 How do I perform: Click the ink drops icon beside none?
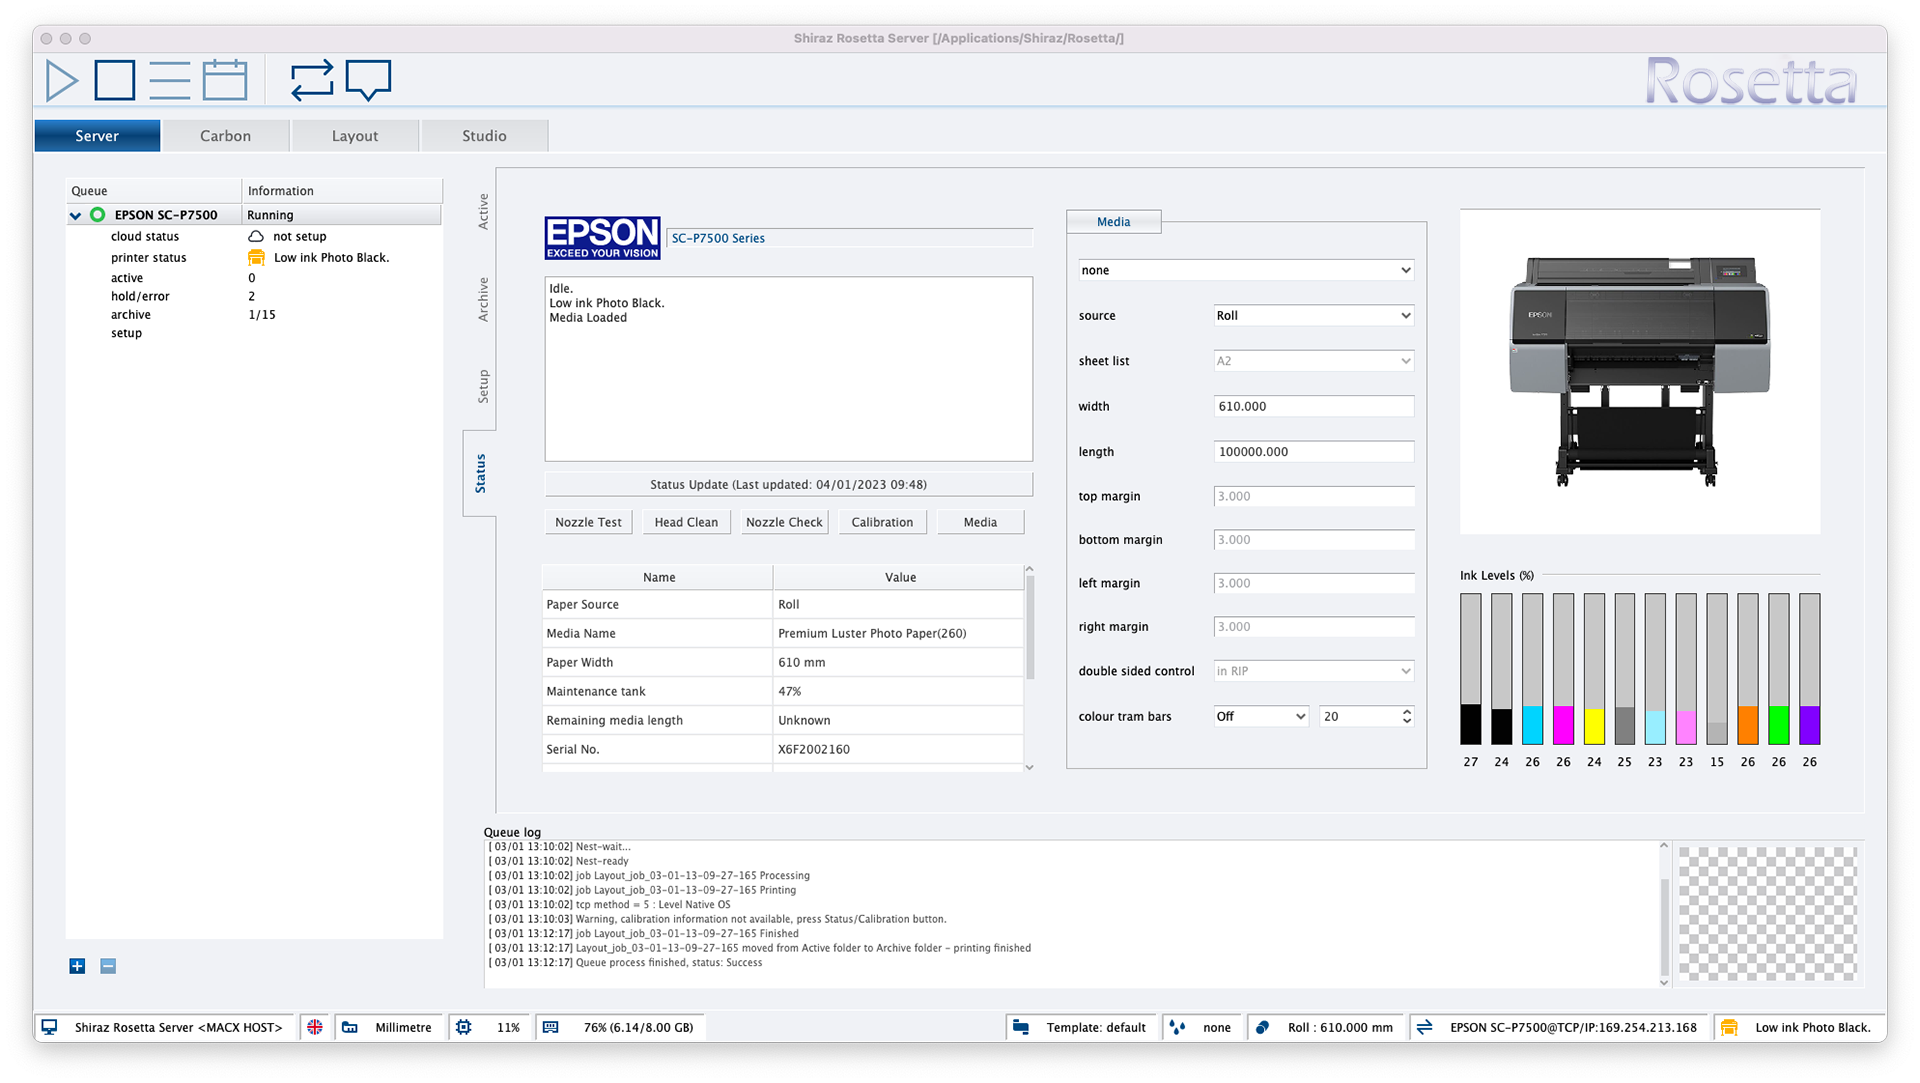pyautogui.click(x=1178, y=1027)
